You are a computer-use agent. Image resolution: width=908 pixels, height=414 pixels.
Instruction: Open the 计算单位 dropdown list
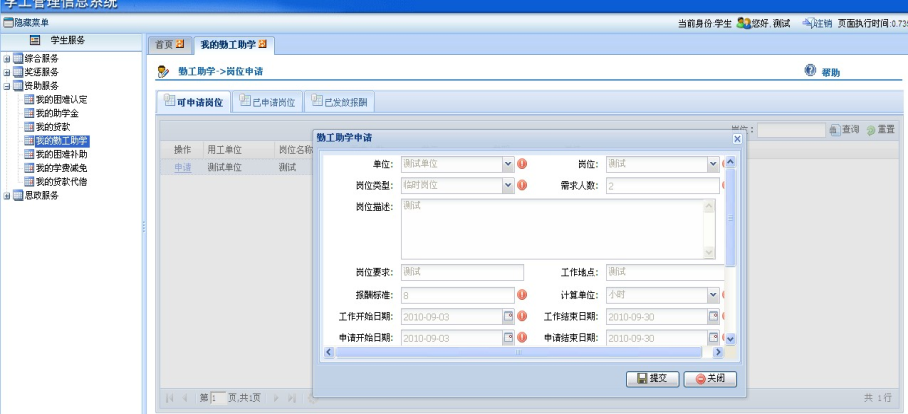coord(713,295)
